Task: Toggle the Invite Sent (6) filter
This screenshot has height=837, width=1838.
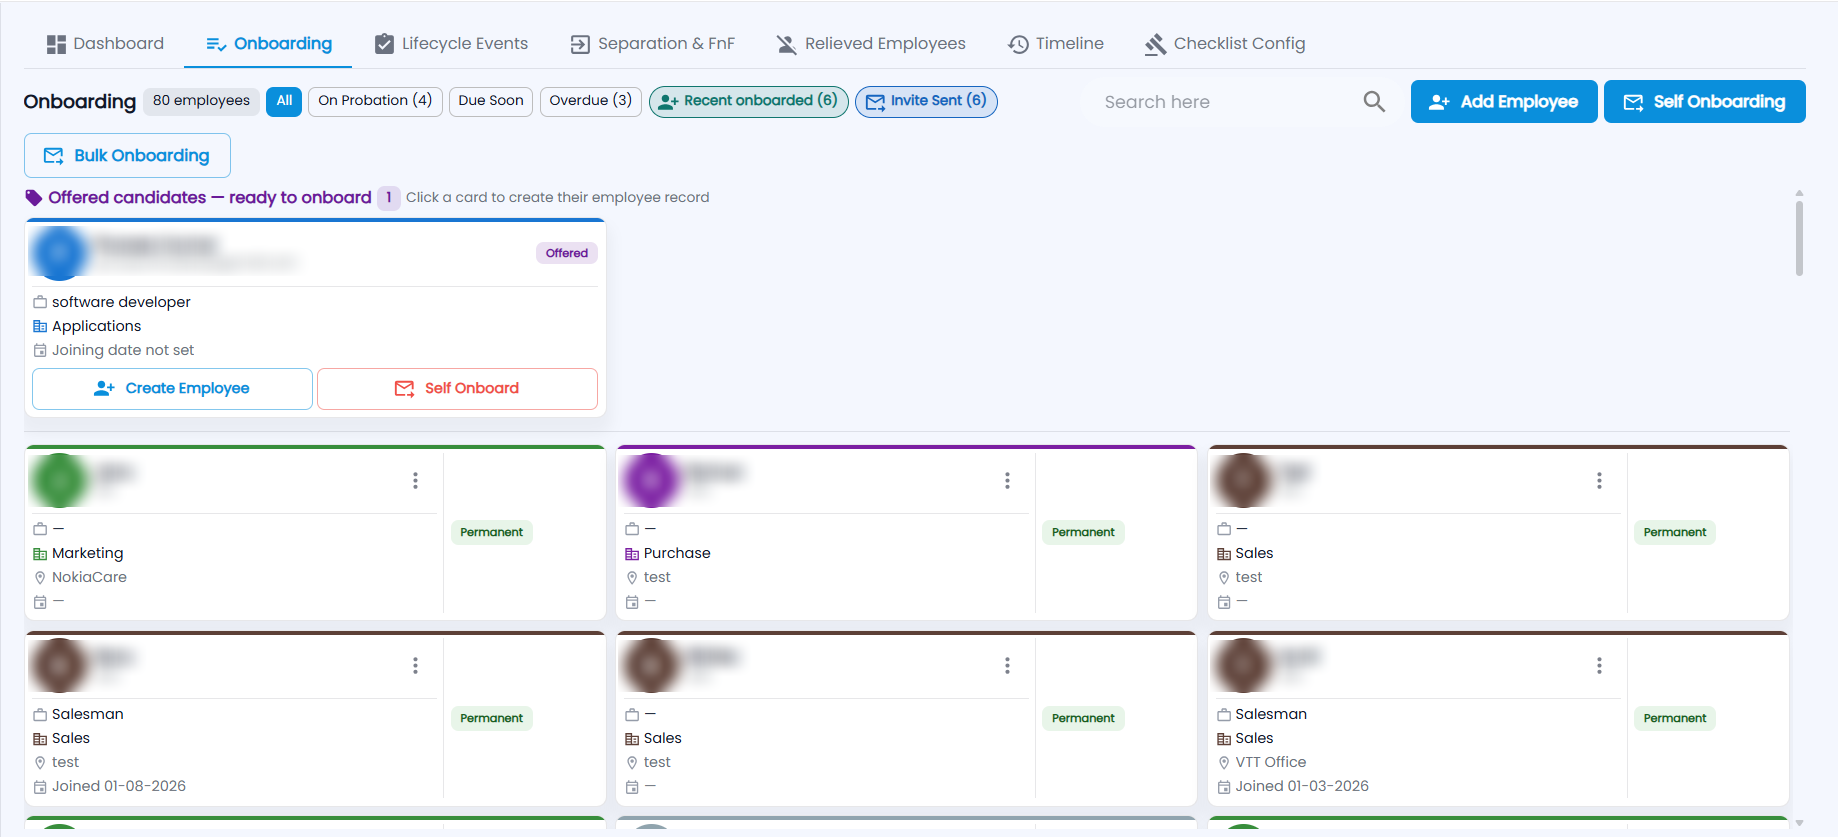Action: (926, 101)
